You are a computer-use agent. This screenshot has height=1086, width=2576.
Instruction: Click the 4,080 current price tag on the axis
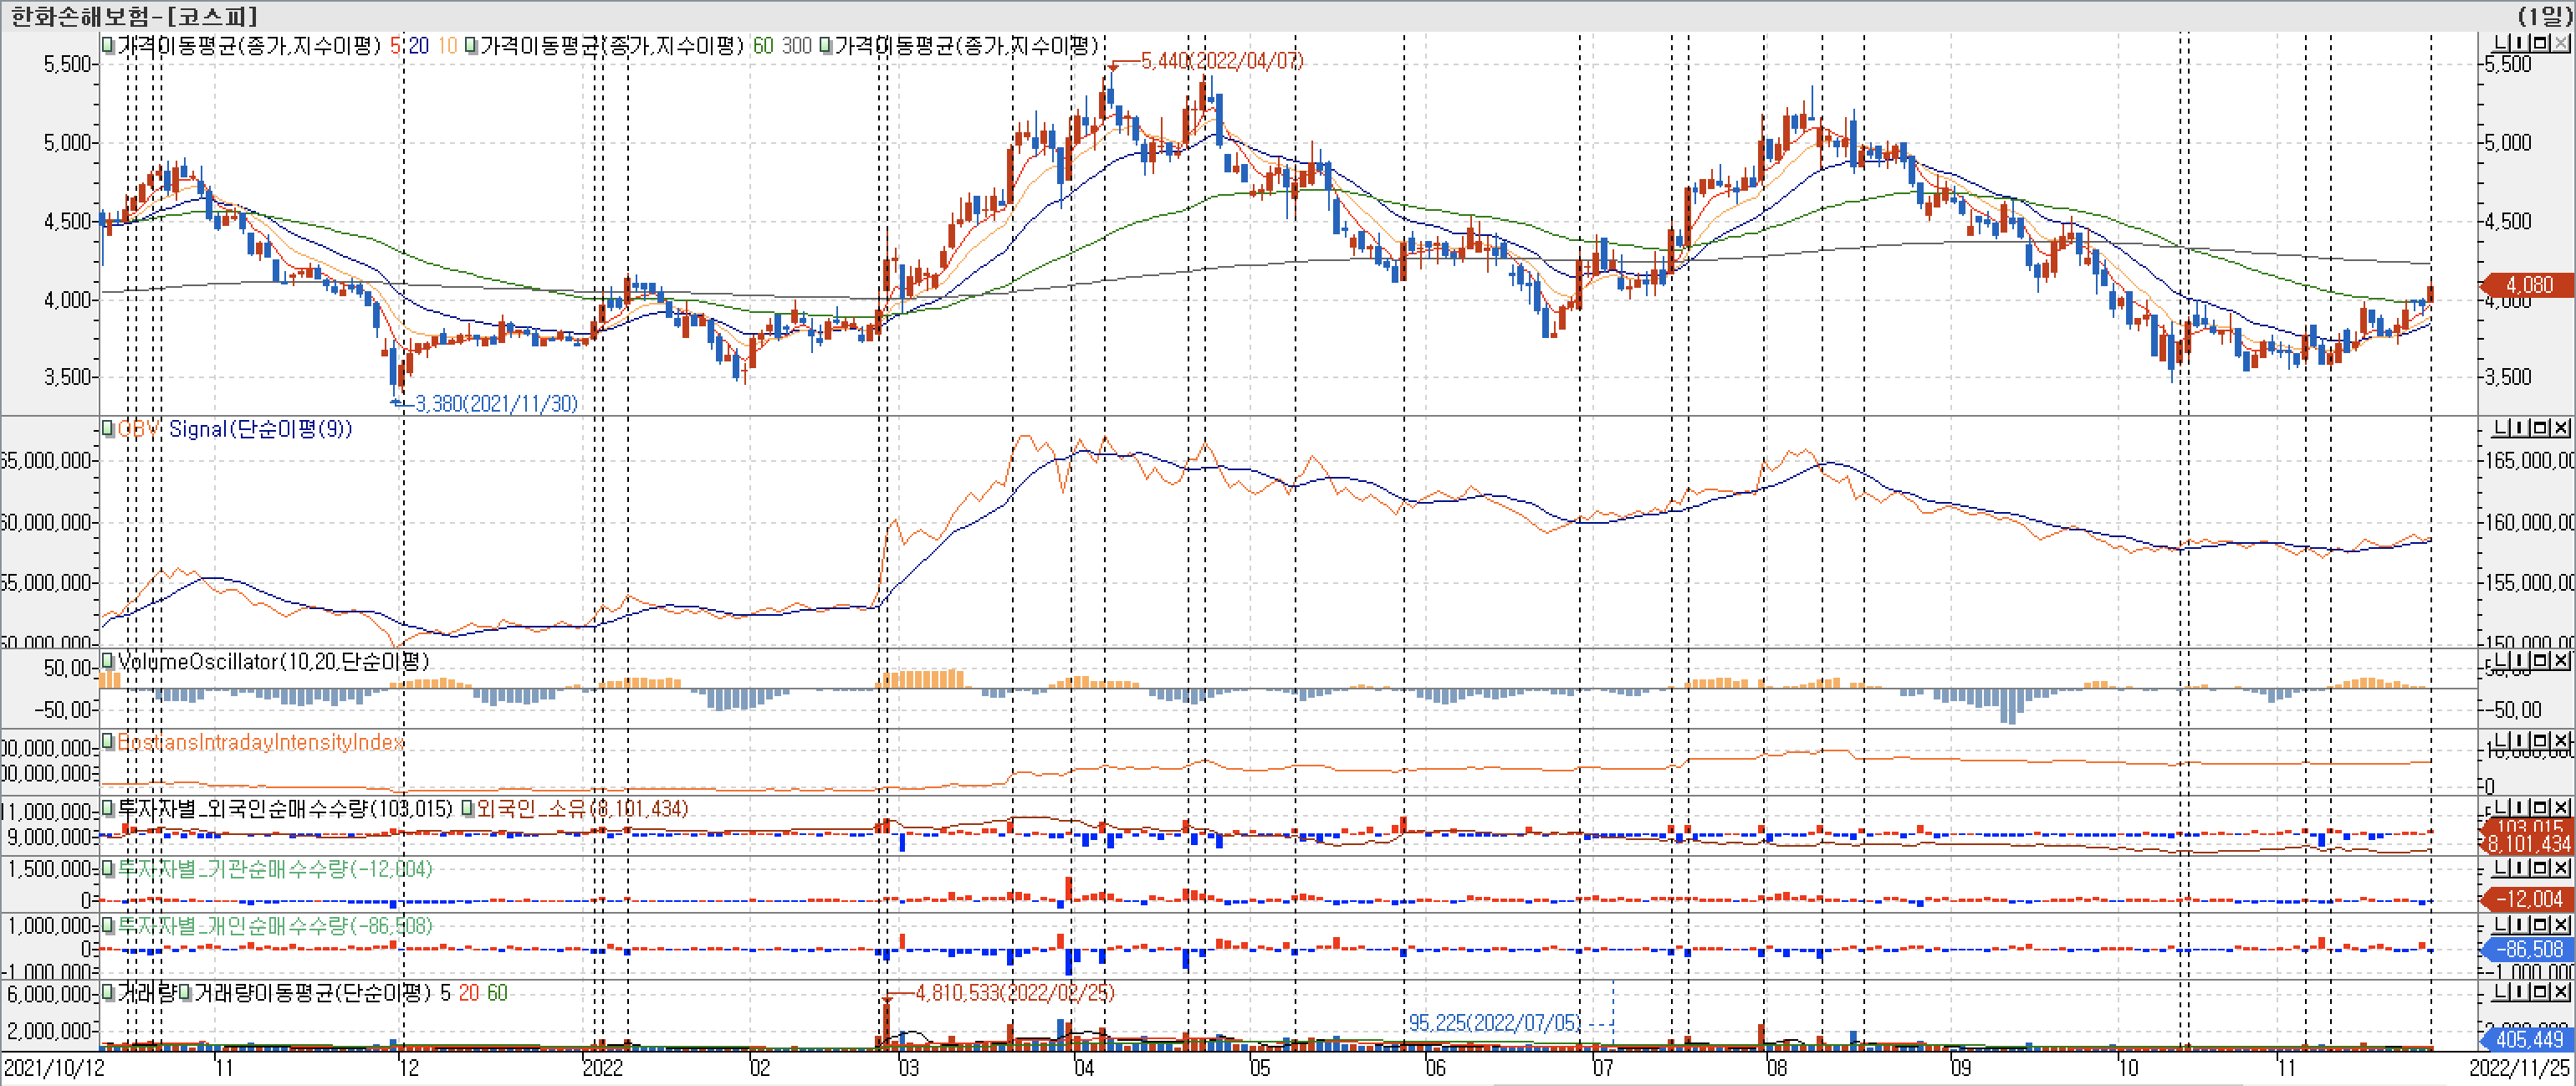pyautogui.click(x=2528, y=285)
